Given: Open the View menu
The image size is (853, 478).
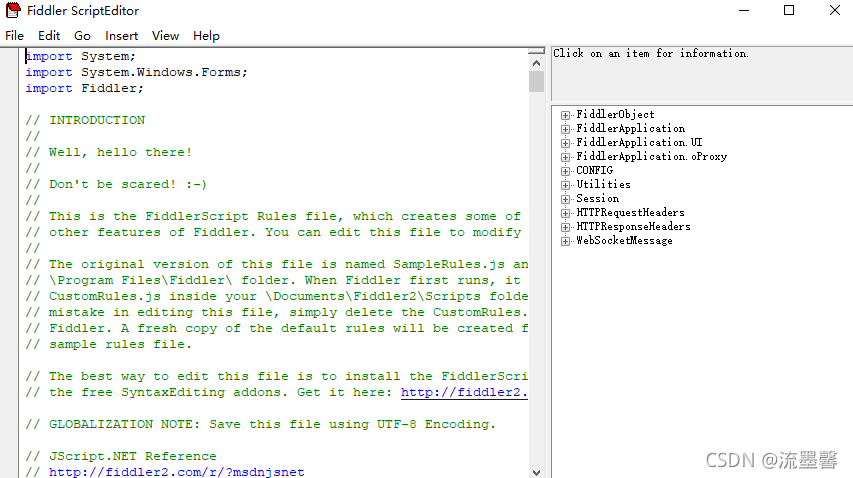Looking at the screenshot, I should point(165,36).
